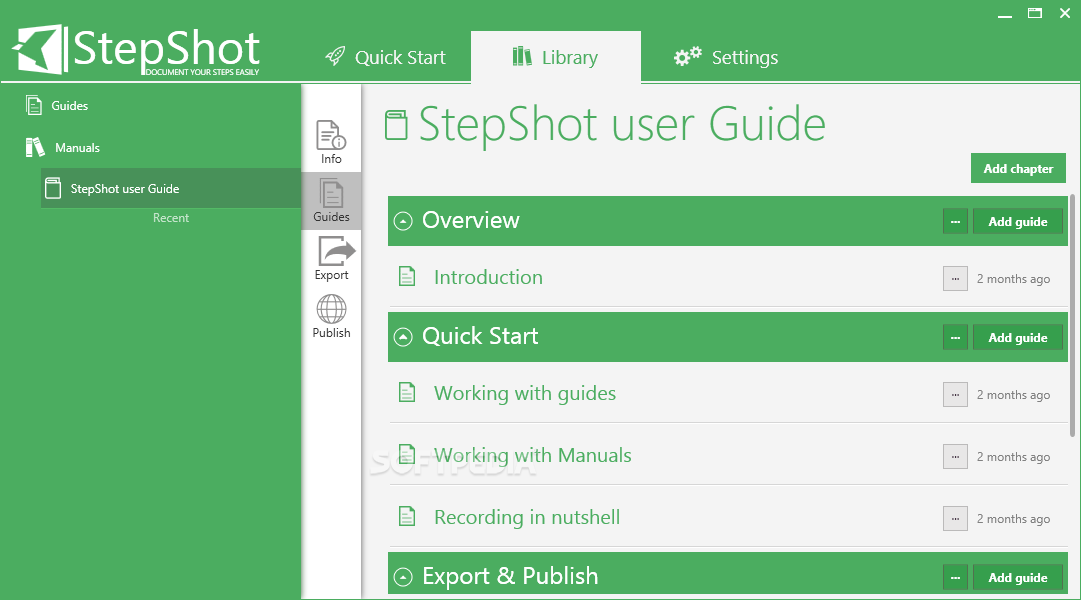Add guide to Export & Publish chapter
Image resolution: width=1081 pixels, height=600 pixels.
coord(1018,577)
